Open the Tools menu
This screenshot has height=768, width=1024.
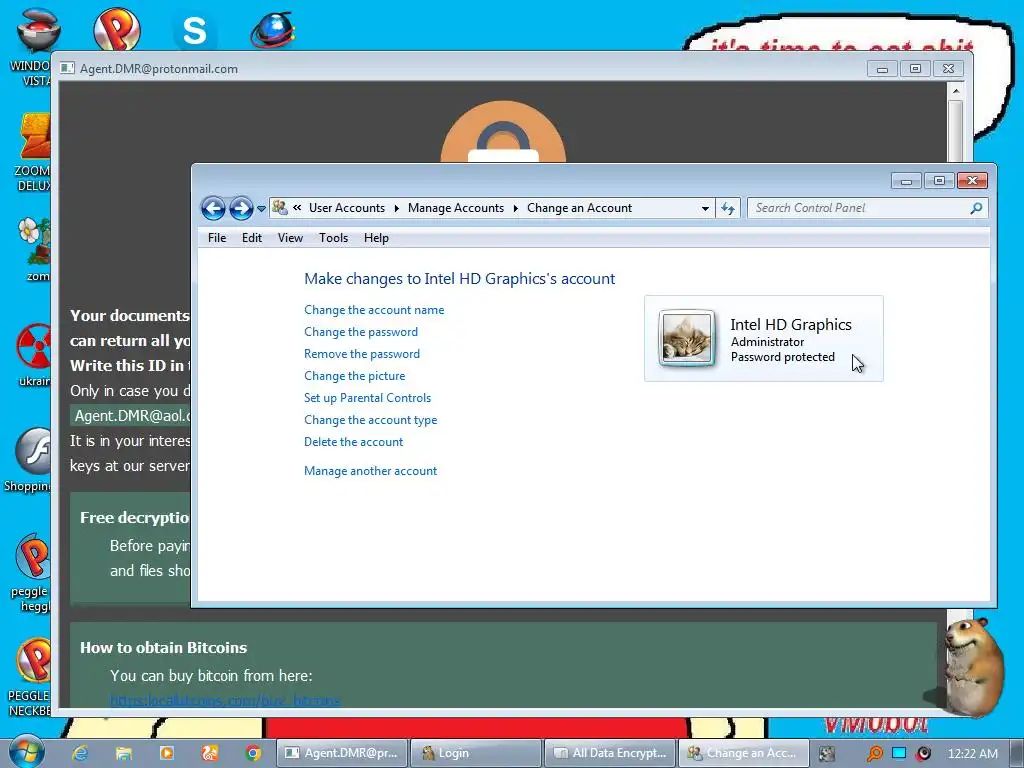[333, 238]
